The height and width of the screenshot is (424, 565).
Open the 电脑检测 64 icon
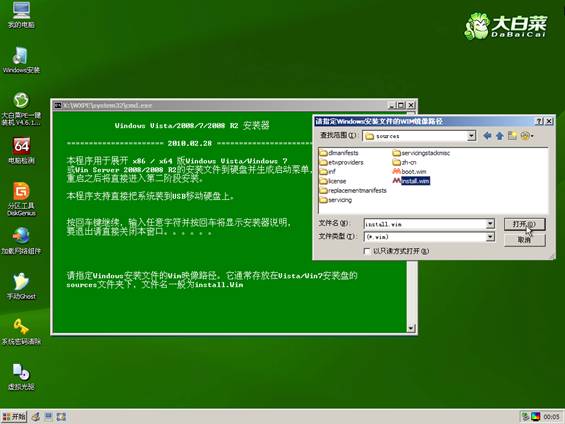click(21, 151)
